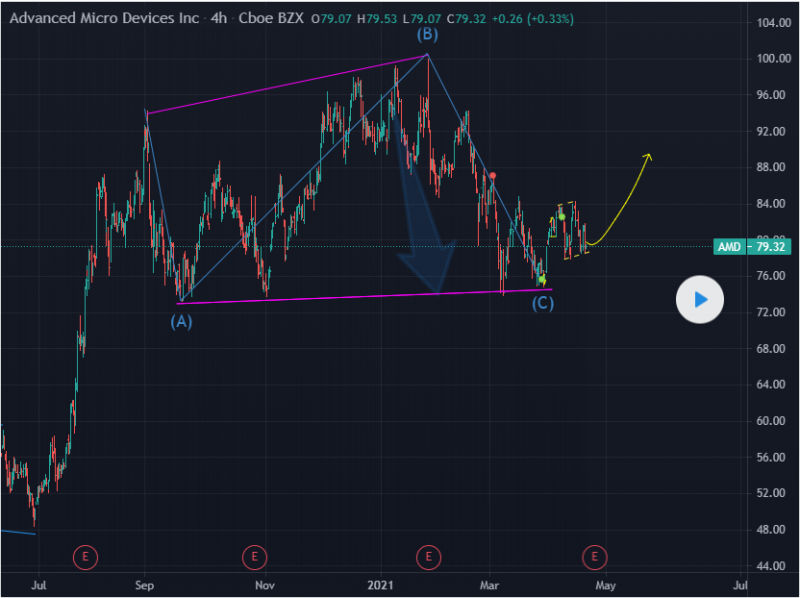Select the (C) wave label
The image size is (800, 598).
pos(542,303)
